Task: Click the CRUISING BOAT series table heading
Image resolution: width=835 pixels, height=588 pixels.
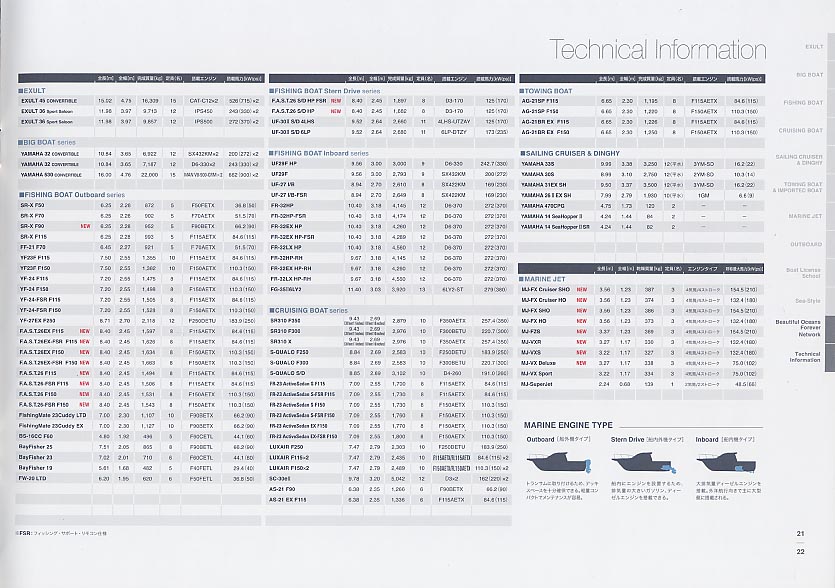Action: (x=308, y=311)
